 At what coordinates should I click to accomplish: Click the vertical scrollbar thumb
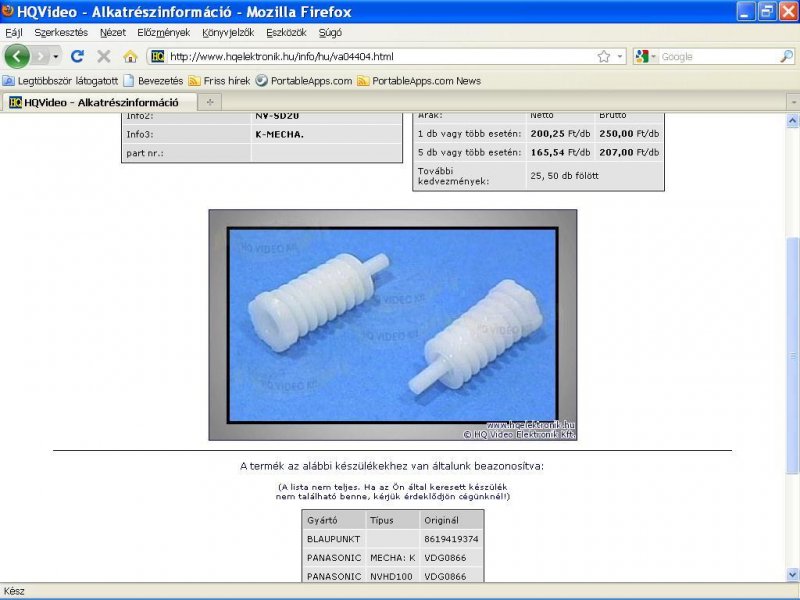792,356
